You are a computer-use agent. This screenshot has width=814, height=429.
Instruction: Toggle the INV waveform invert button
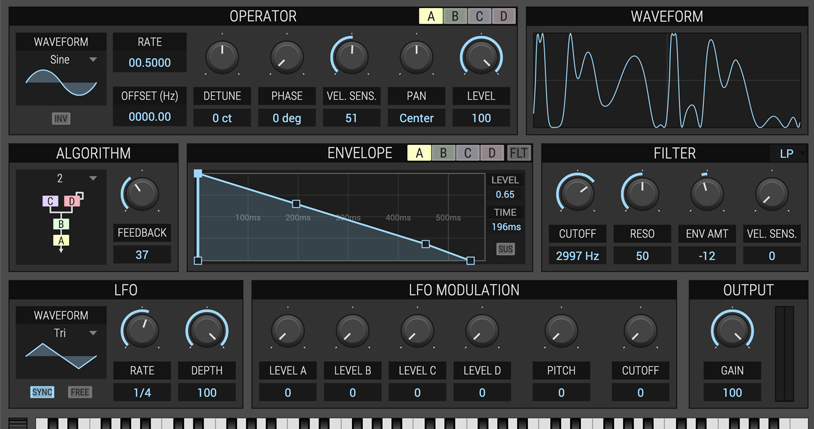(61, 119)
